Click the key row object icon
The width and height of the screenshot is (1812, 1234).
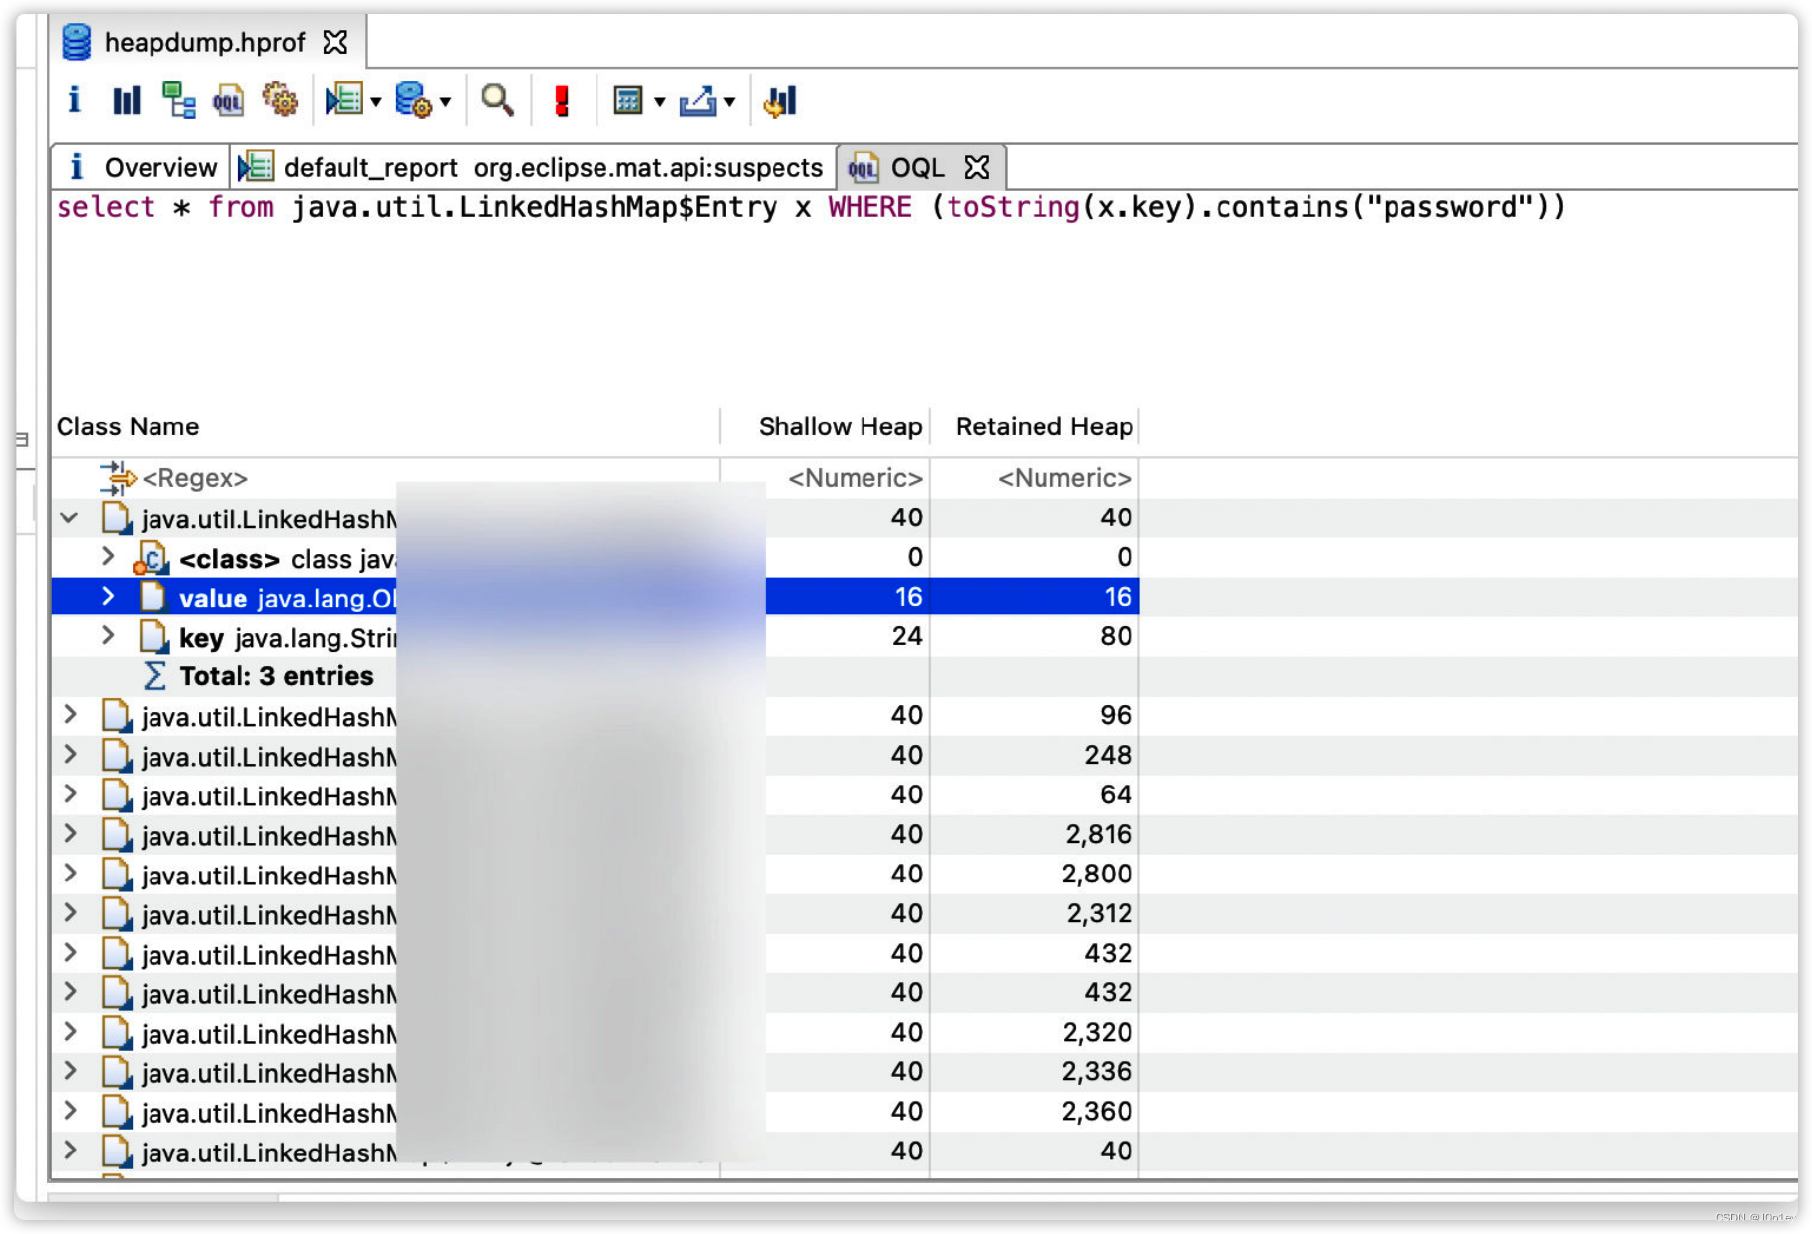(x=154, y=637)
